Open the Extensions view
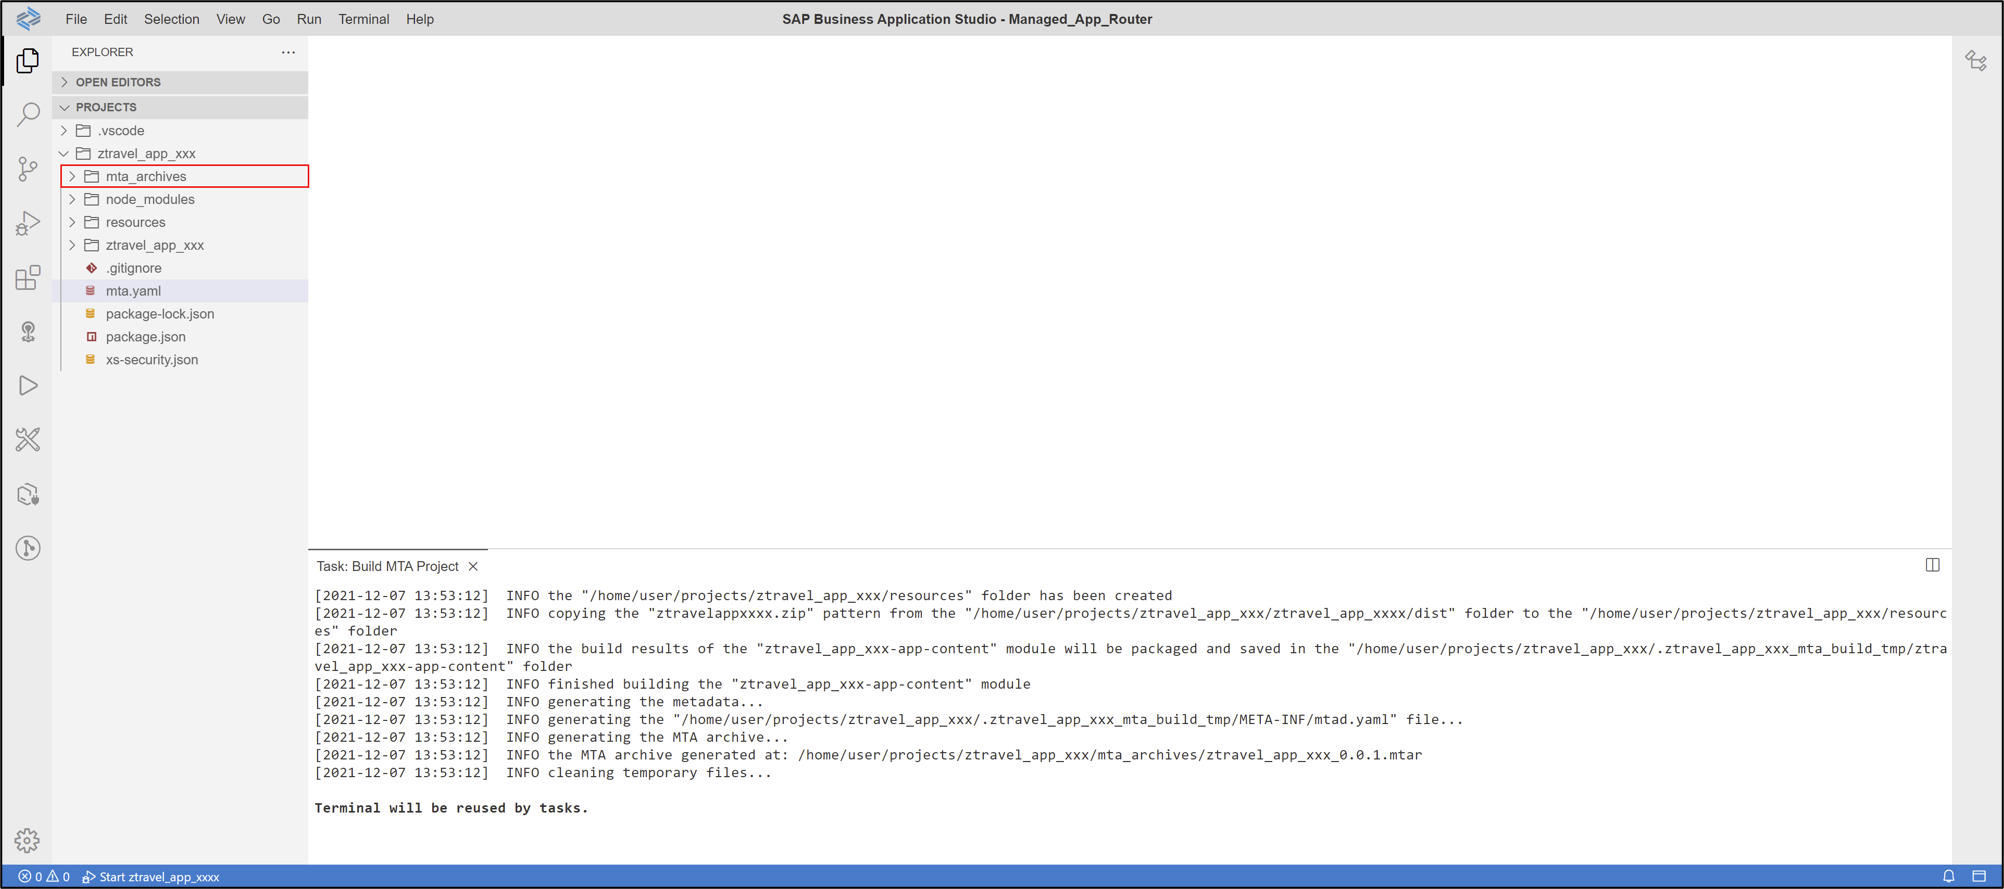Viewport: 2004px width, 889px height. pos(28,277)
